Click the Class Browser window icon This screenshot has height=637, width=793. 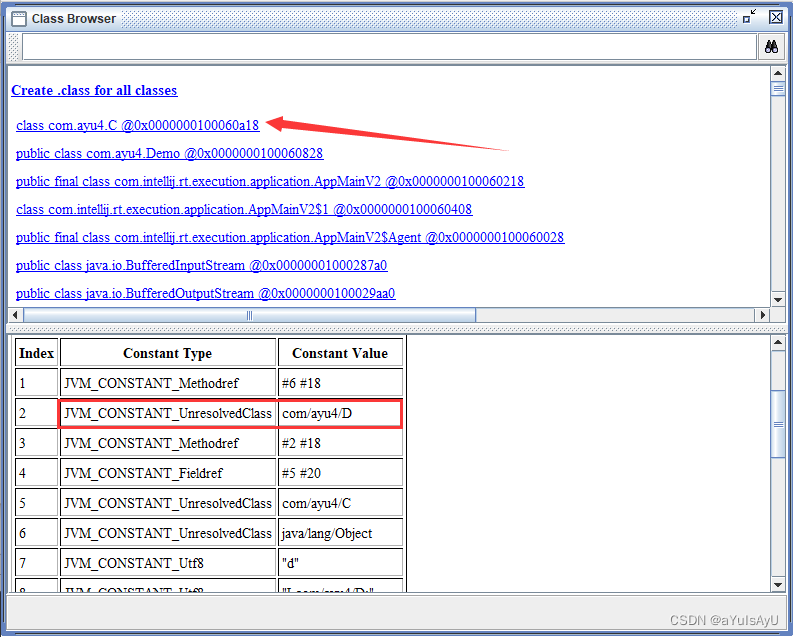18,19
